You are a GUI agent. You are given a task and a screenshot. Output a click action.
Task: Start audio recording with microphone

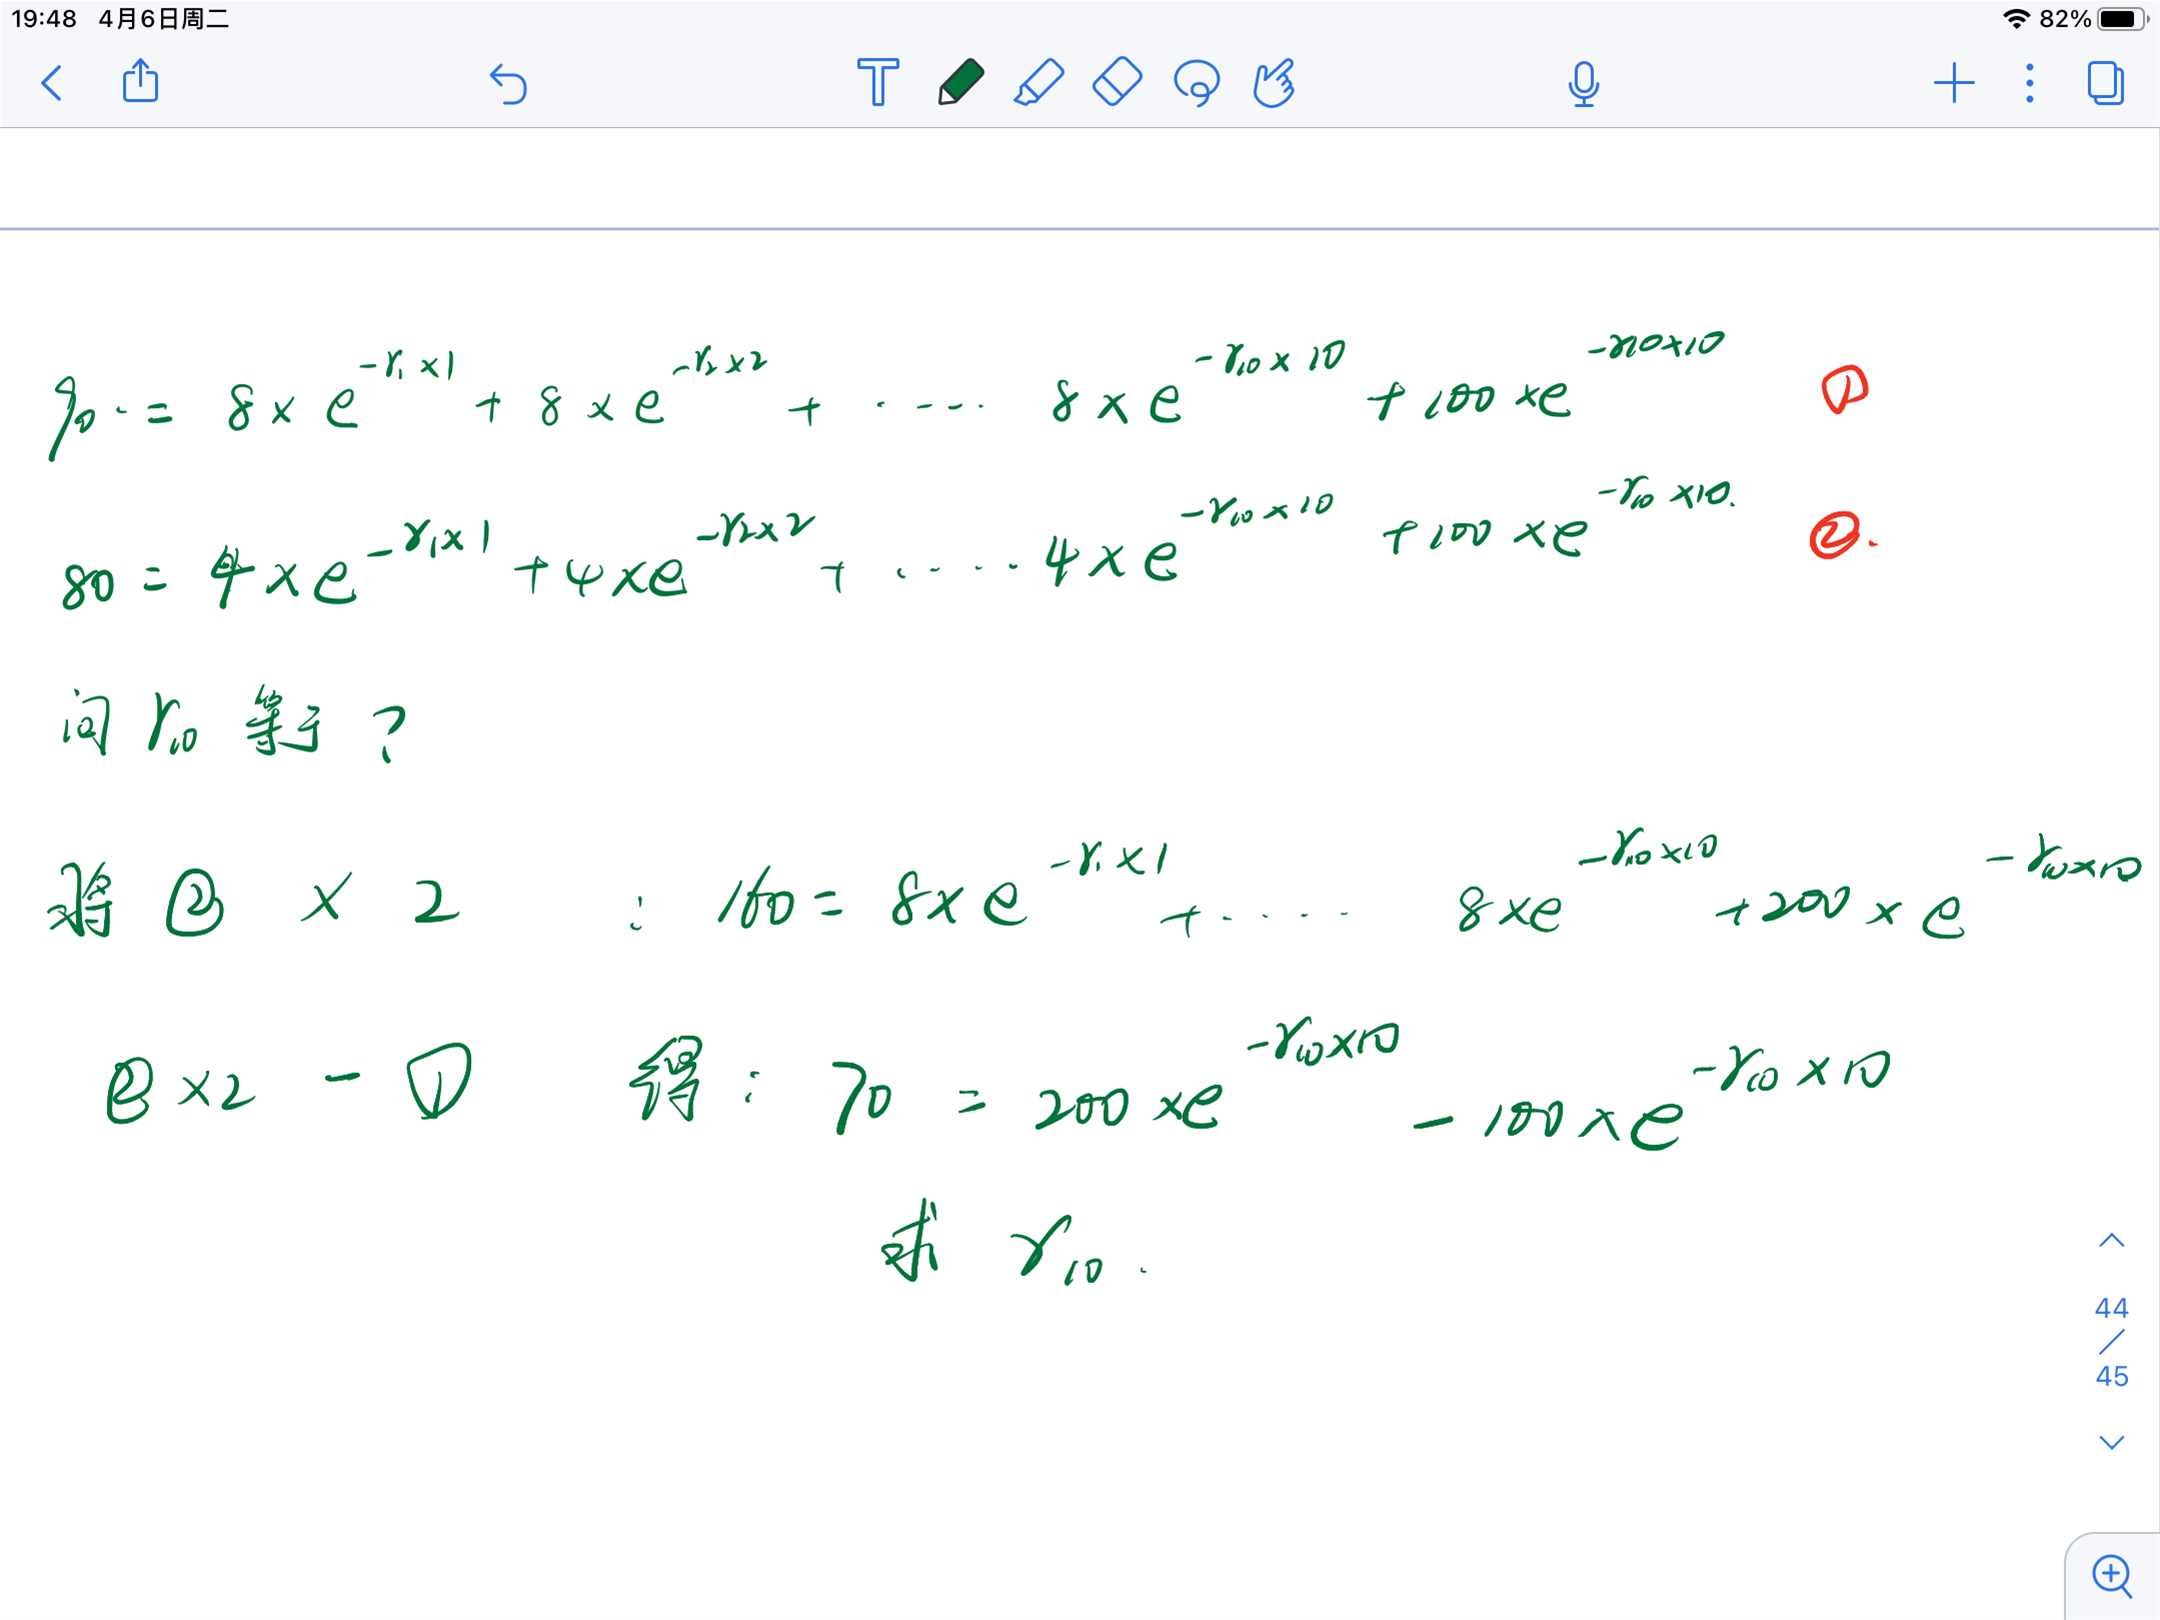point(1583,84)
